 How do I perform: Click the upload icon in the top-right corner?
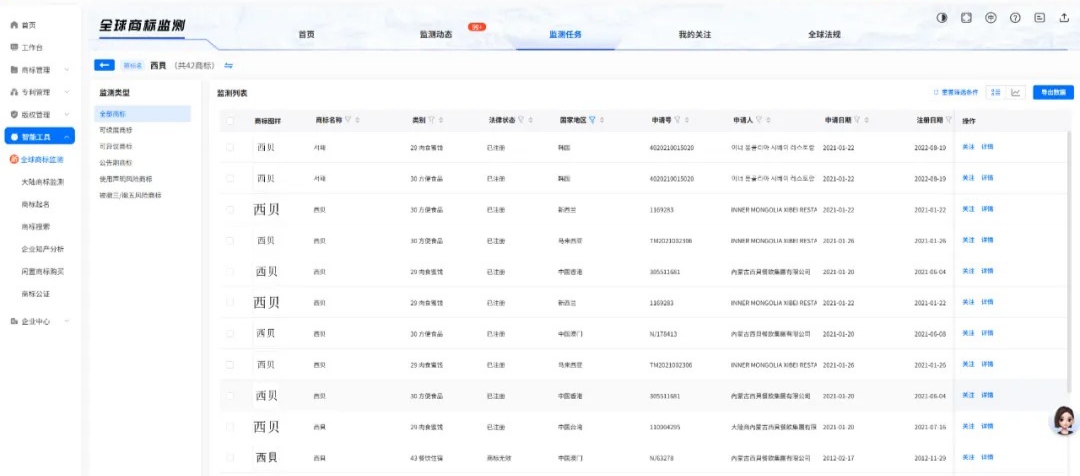coord(1064,18)
